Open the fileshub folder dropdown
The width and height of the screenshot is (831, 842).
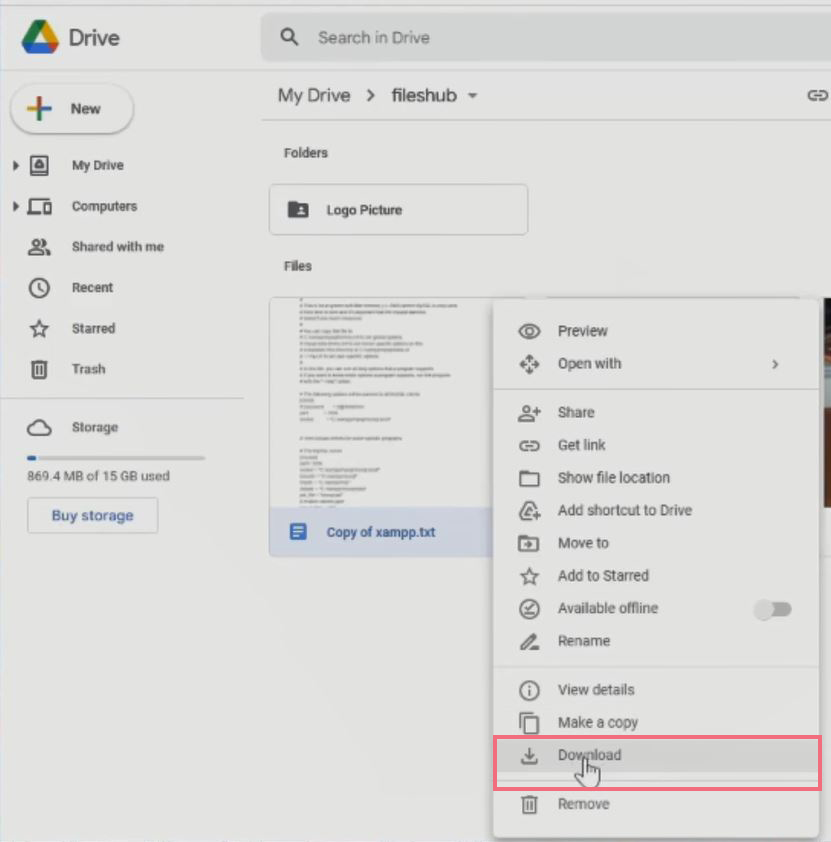(472, 96)
